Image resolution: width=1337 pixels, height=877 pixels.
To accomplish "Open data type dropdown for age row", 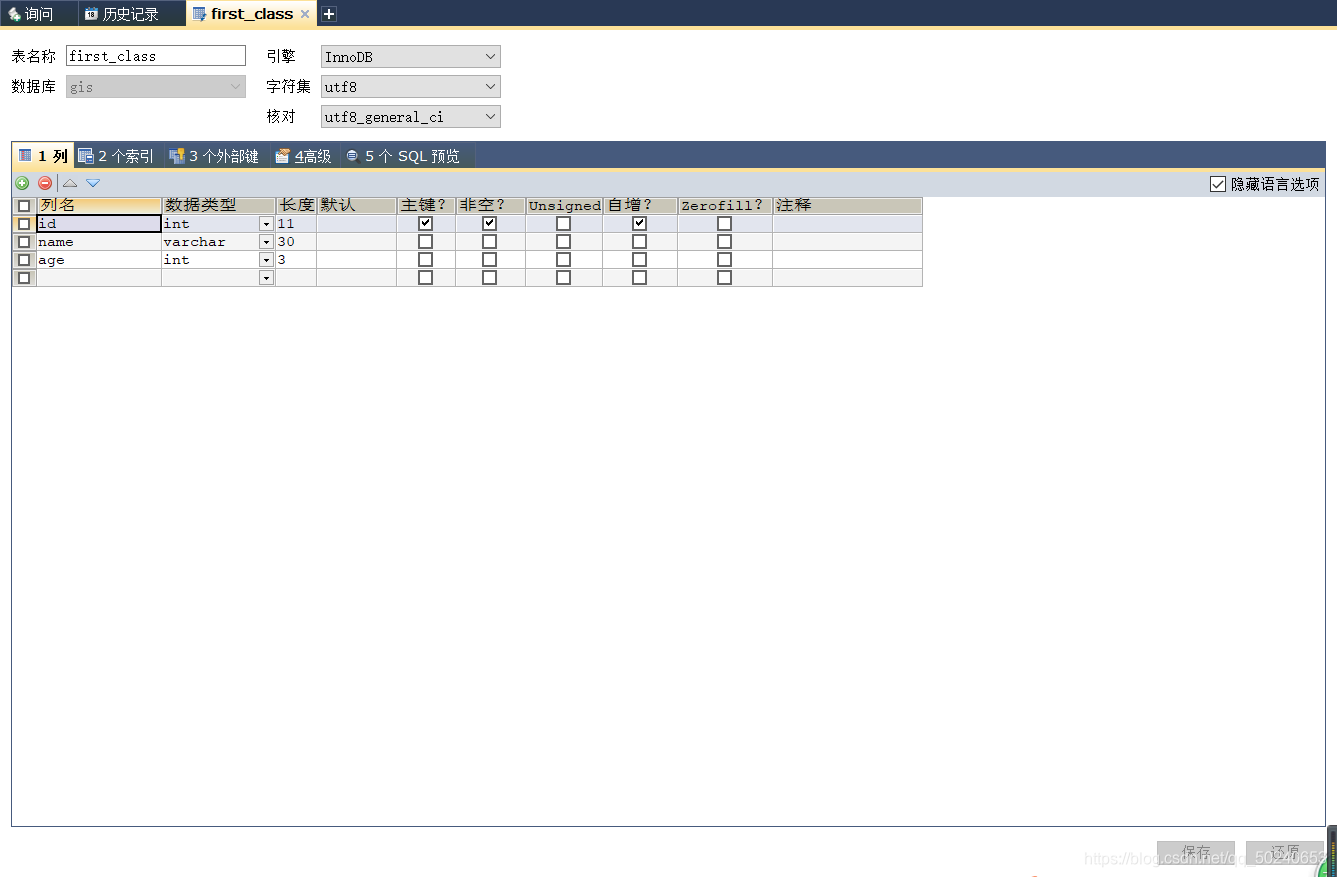I will point(267,260).
